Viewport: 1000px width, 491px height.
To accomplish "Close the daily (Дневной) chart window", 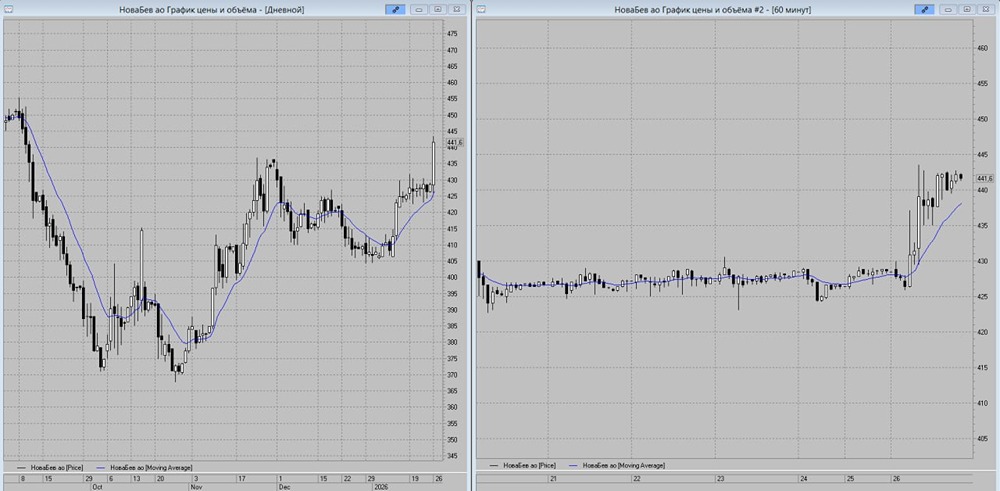I will [456, 10].
